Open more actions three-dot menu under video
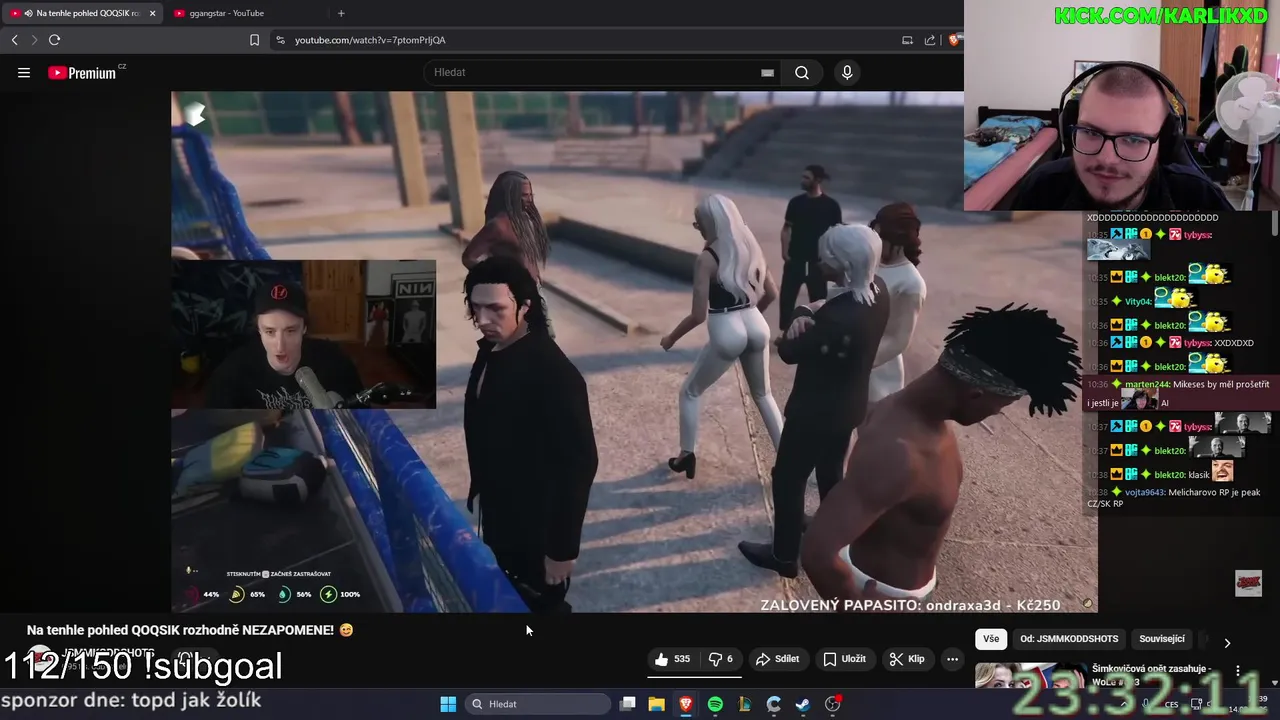Screen dimensions: 1280x720 [x=952, y=659]
